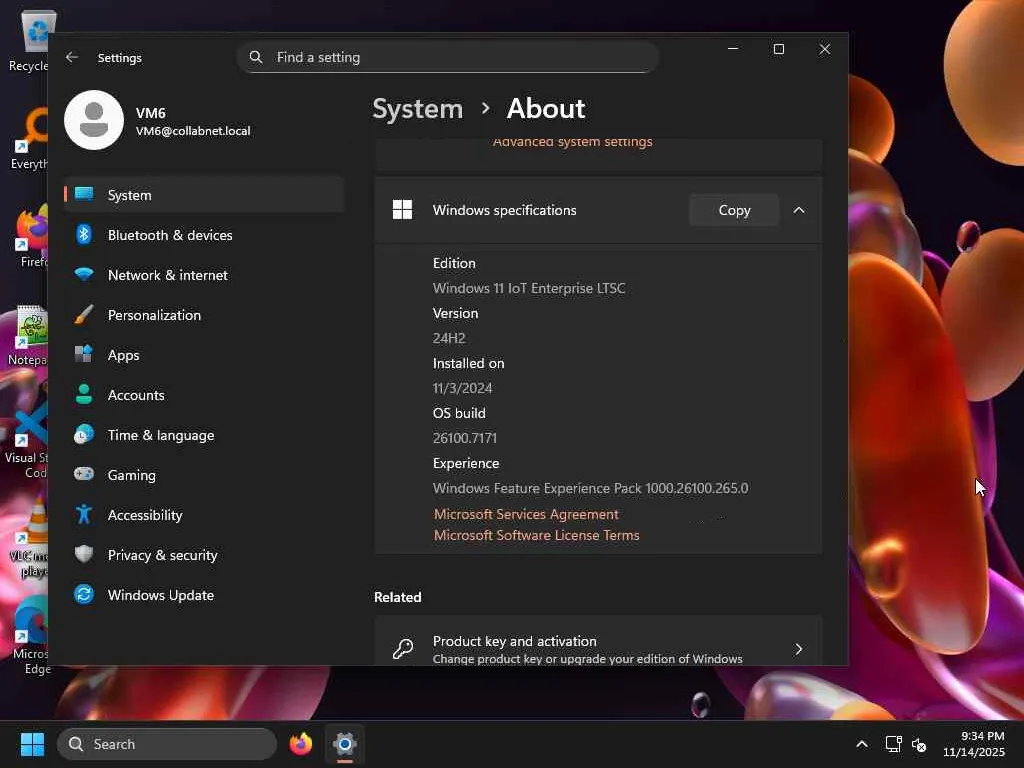1024x768 pixels.
Task: Open Advanced system settings link
Action: coord(572,142)
